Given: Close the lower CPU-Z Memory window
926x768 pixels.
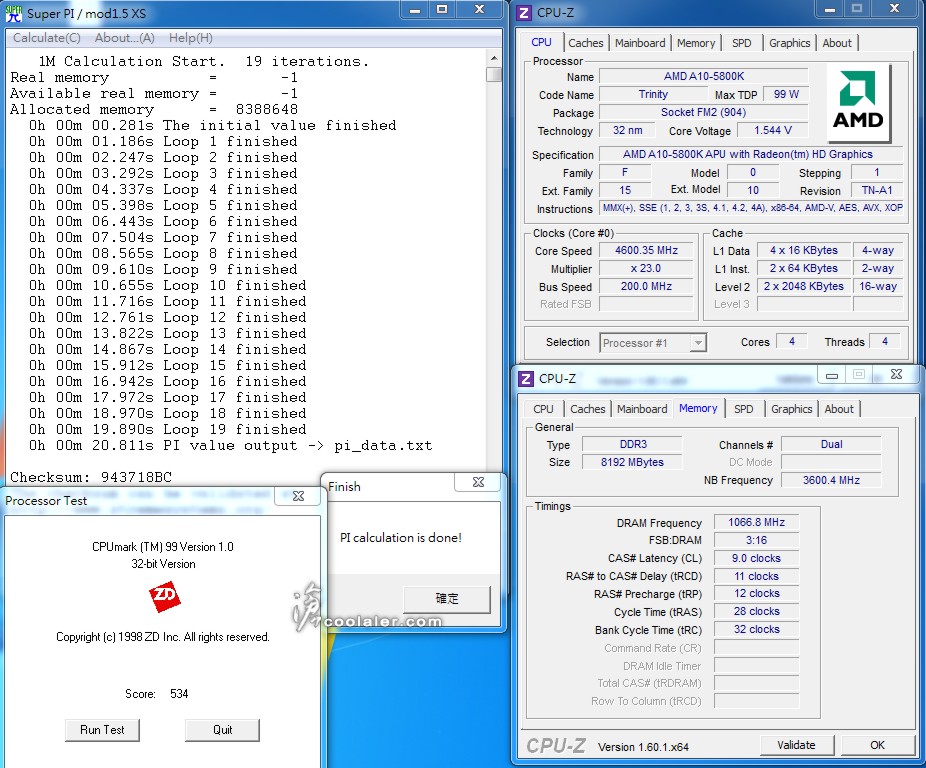Looking at the screenshot, I should coord(896,375).
